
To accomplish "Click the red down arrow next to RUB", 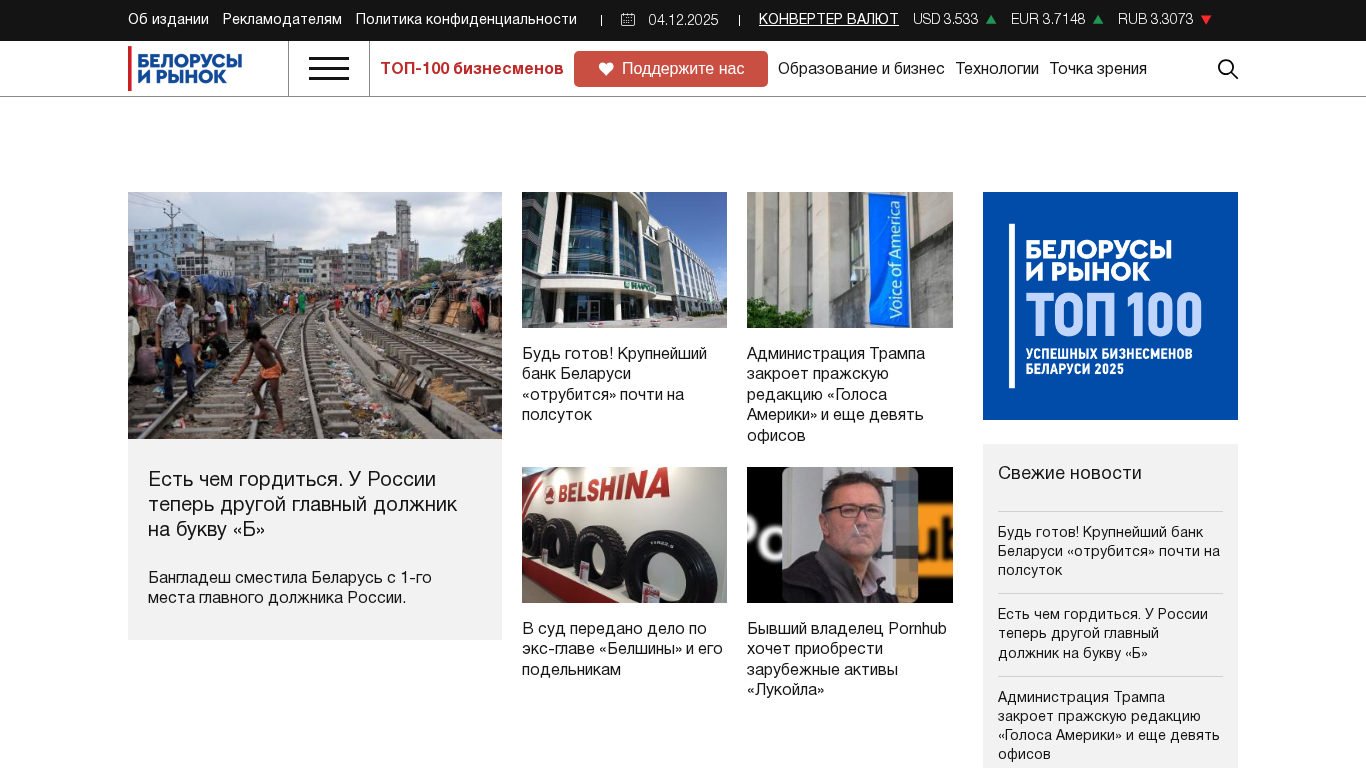I will coord(1206,19).
